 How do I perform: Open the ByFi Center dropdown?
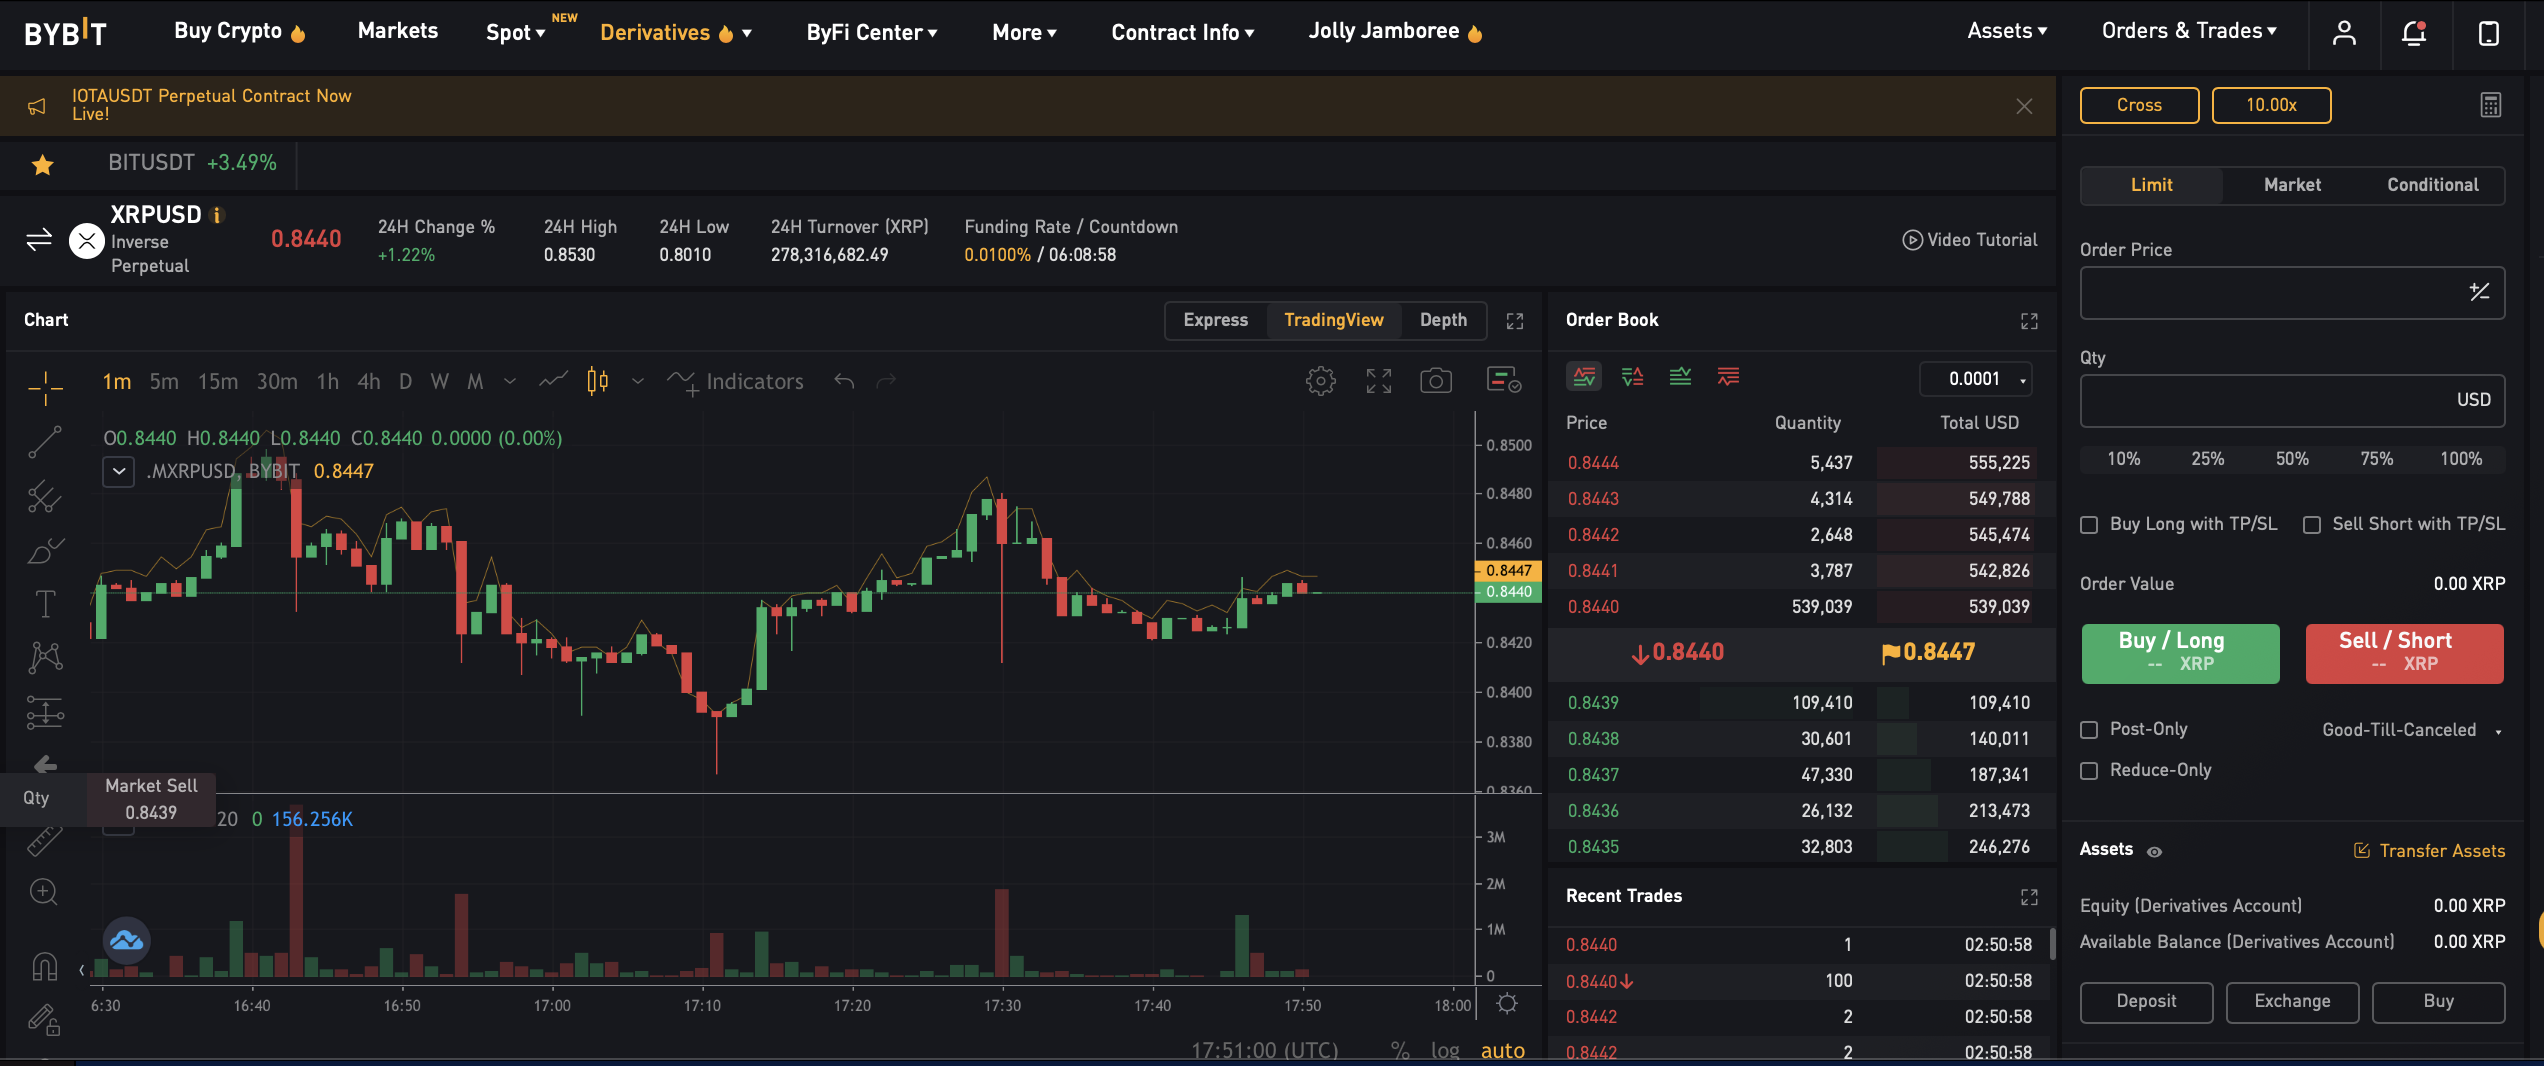(x=872, y=33)
